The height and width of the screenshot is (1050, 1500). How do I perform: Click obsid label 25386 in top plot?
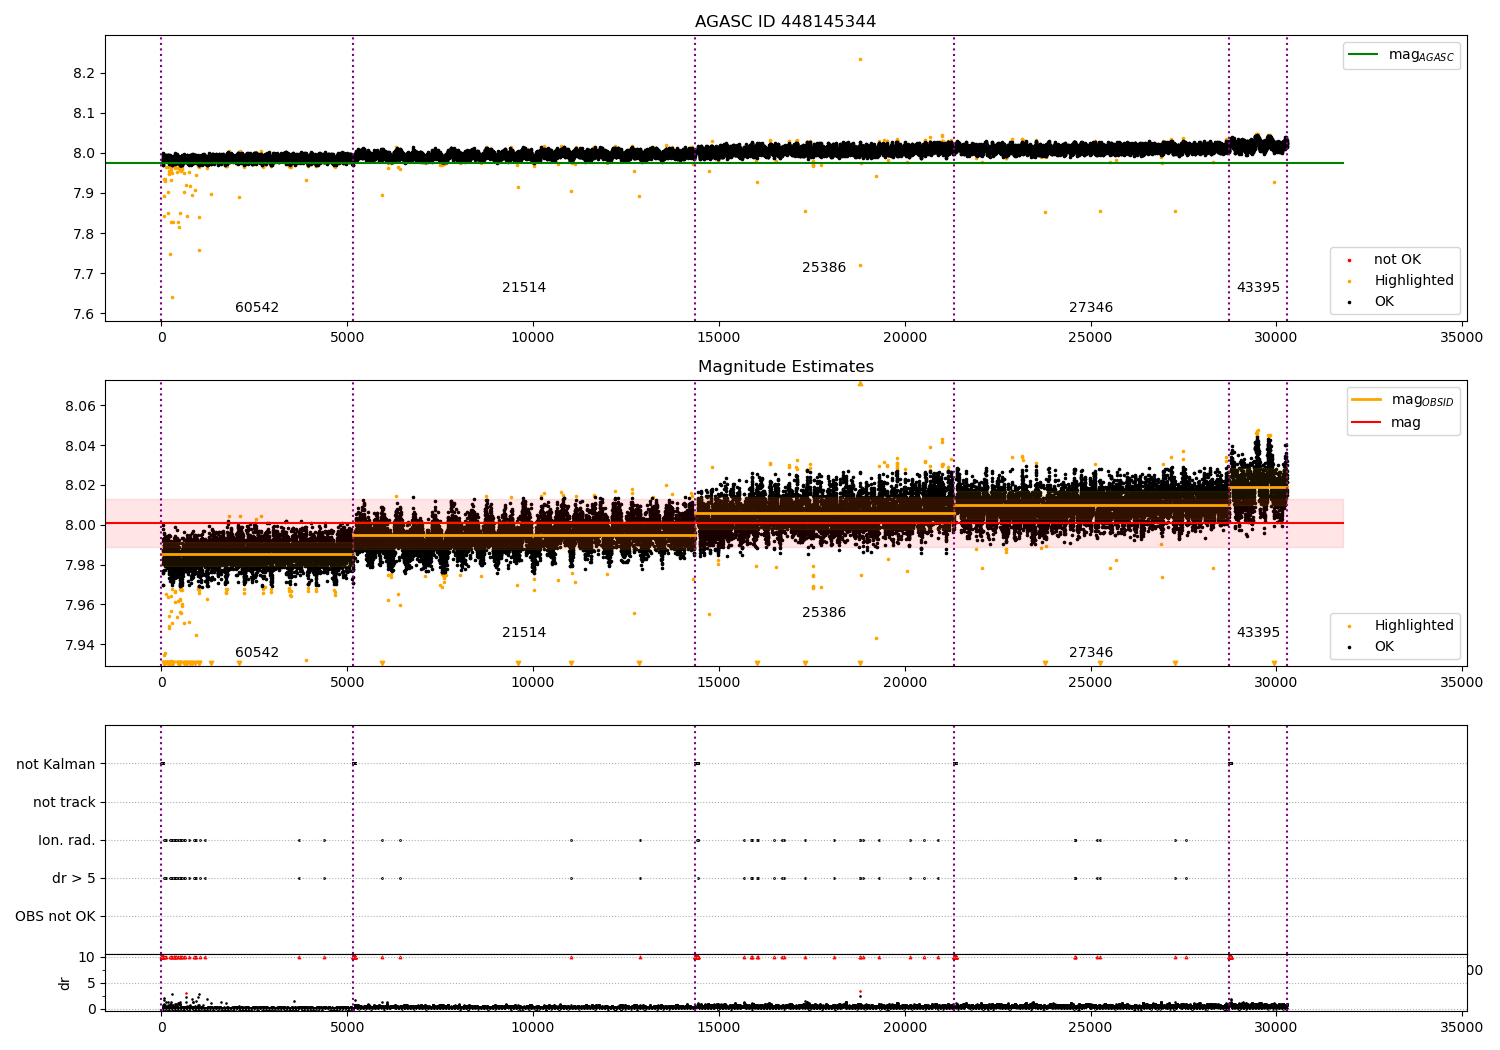(x=824, y=268)
